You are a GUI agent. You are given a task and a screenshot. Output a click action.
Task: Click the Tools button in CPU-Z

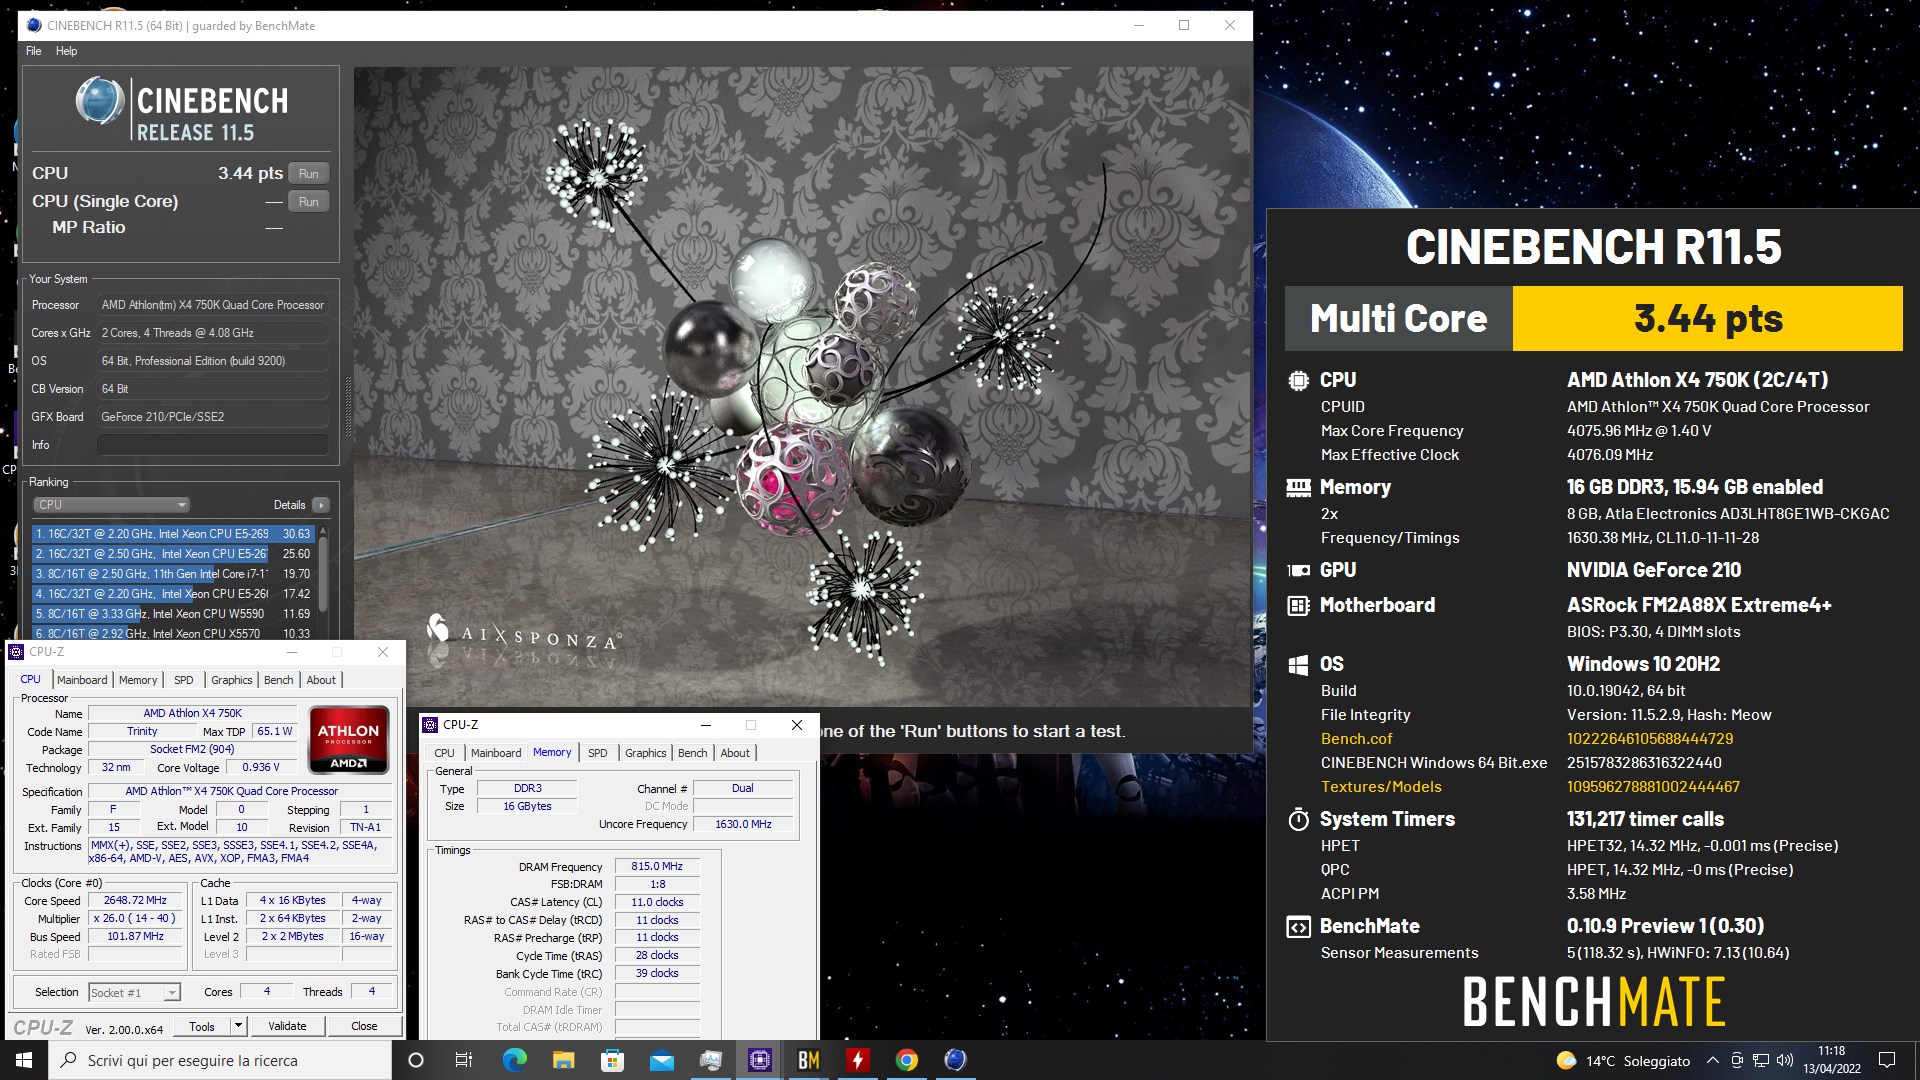[202, 1027]
